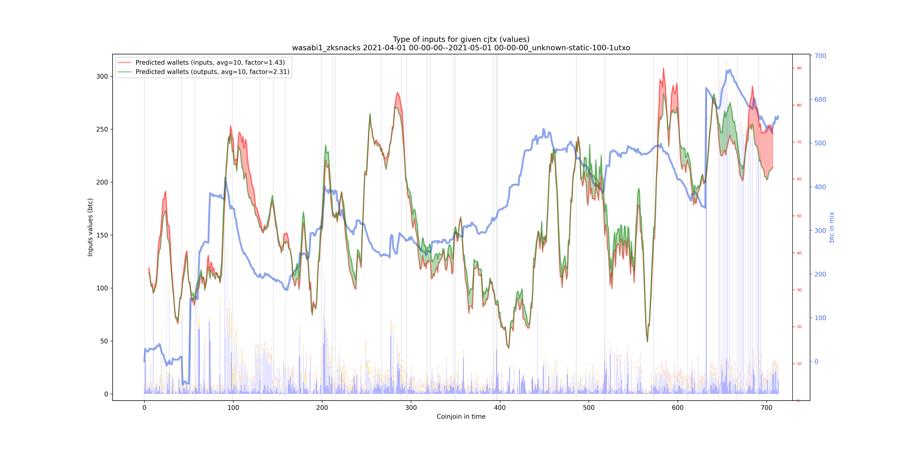This screenshot has height=450, width=900.
Task: Click small red axis tick label '90'
Action: click(x=798, y=68)
